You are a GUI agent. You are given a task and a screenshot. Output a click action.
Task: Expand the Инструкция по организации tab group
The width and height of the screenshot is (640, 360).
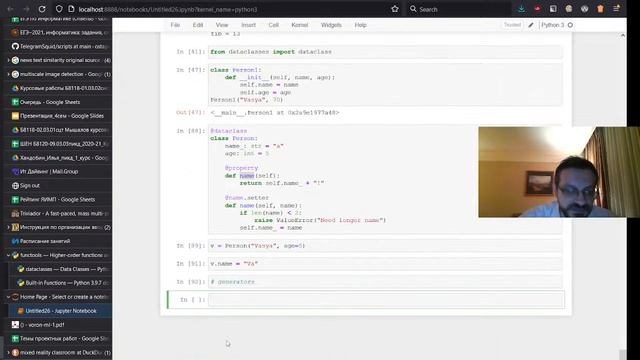pyautogui.click(x=8, y=227)
